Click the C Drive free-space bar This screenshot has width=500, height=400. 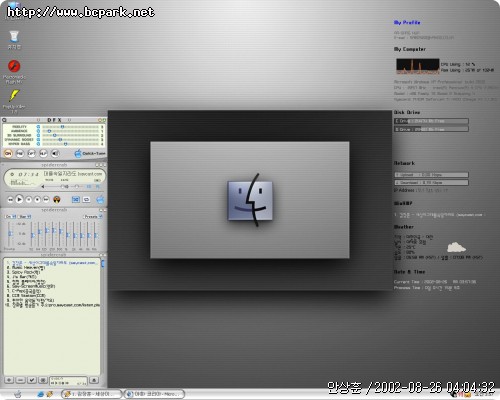(x=431, y=121)
